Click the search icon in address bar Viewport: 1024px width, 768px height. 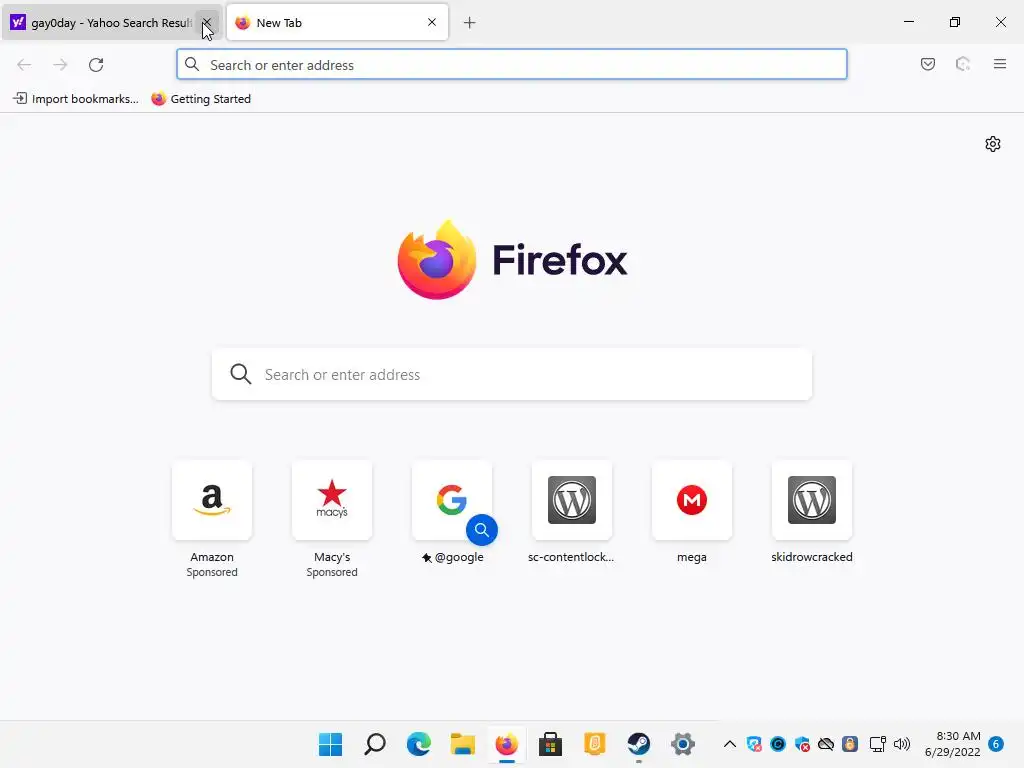coord(192,64)
